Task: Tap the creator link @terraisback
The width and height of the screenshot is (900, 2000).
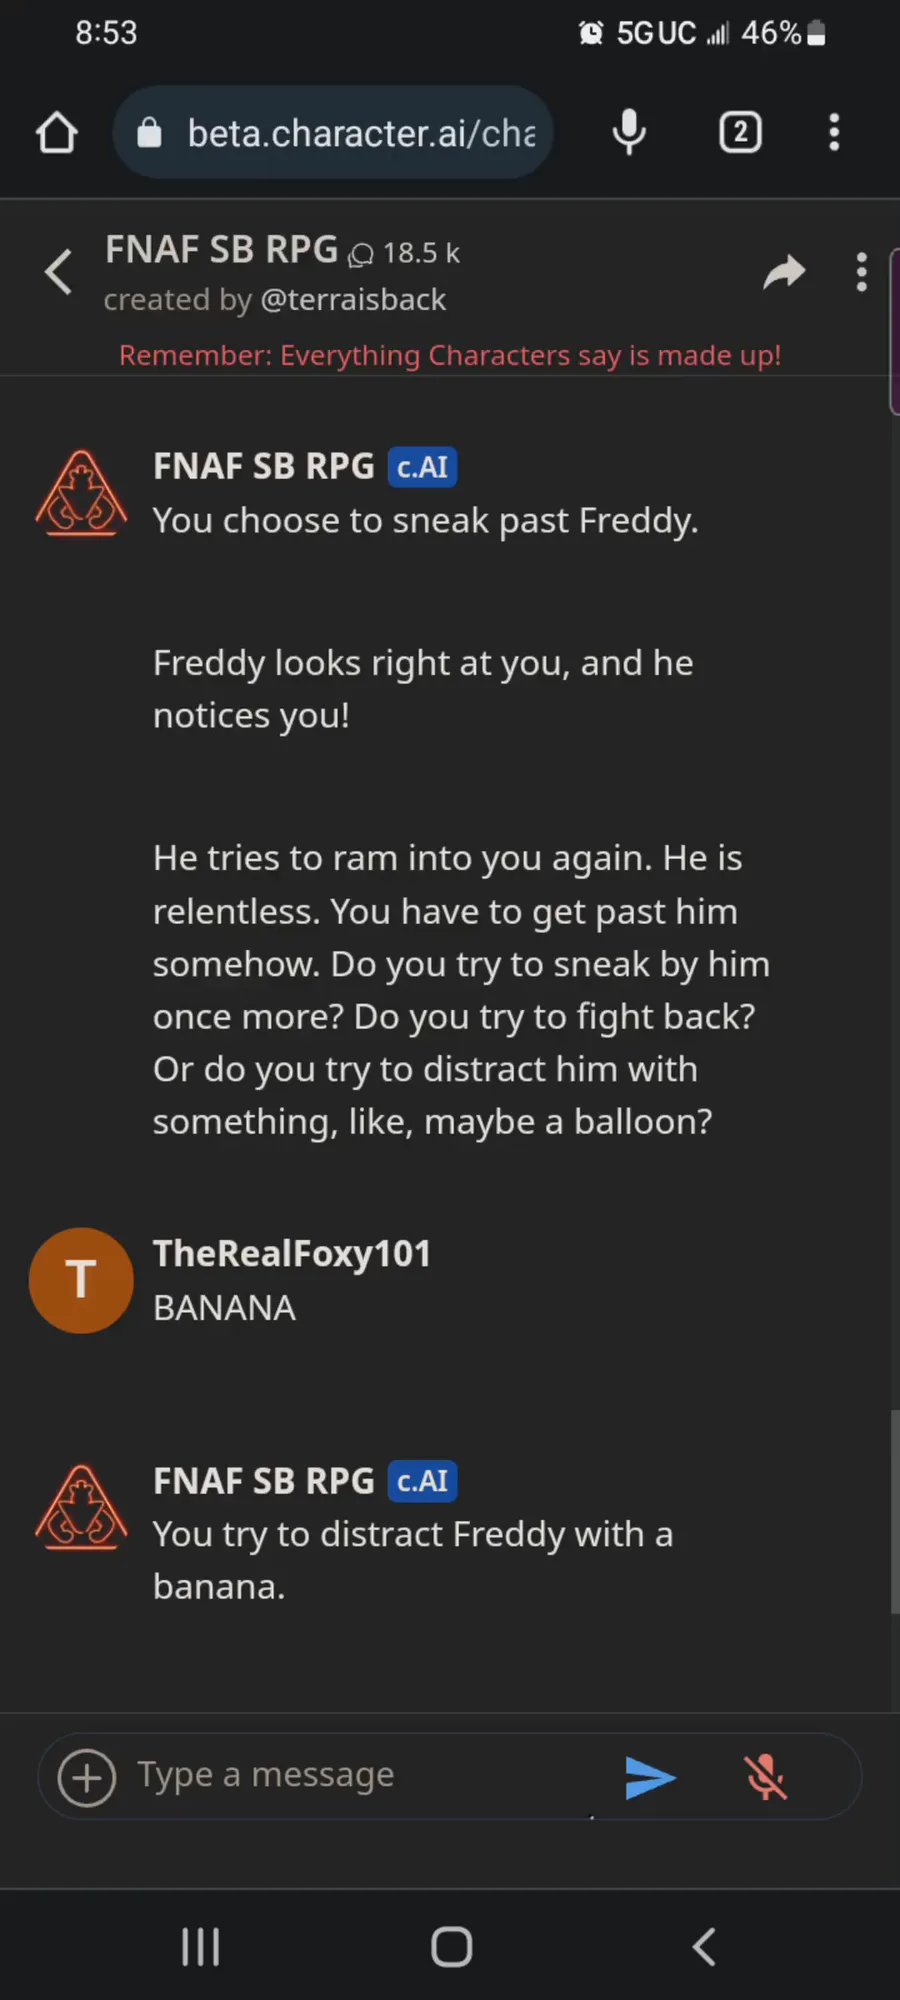Action: coord(353,300)
